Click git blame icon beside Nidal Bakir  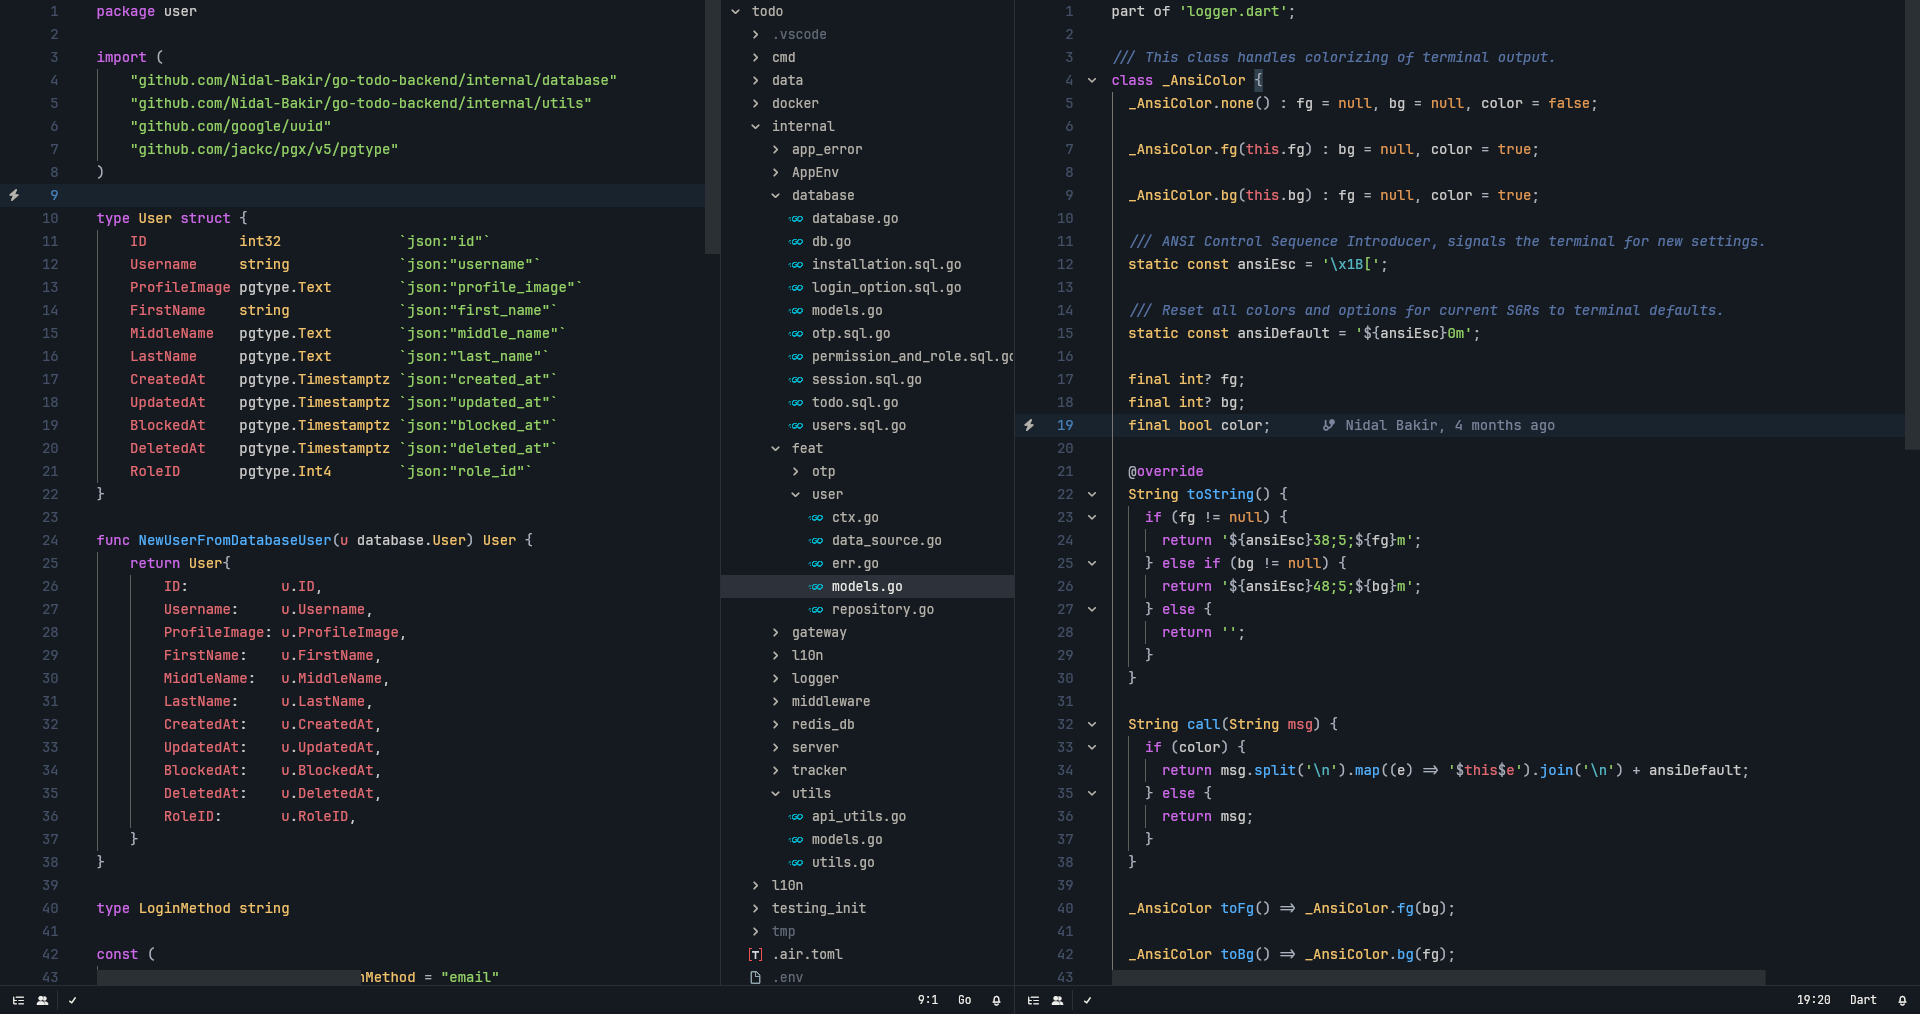[x=1328, y=425]
